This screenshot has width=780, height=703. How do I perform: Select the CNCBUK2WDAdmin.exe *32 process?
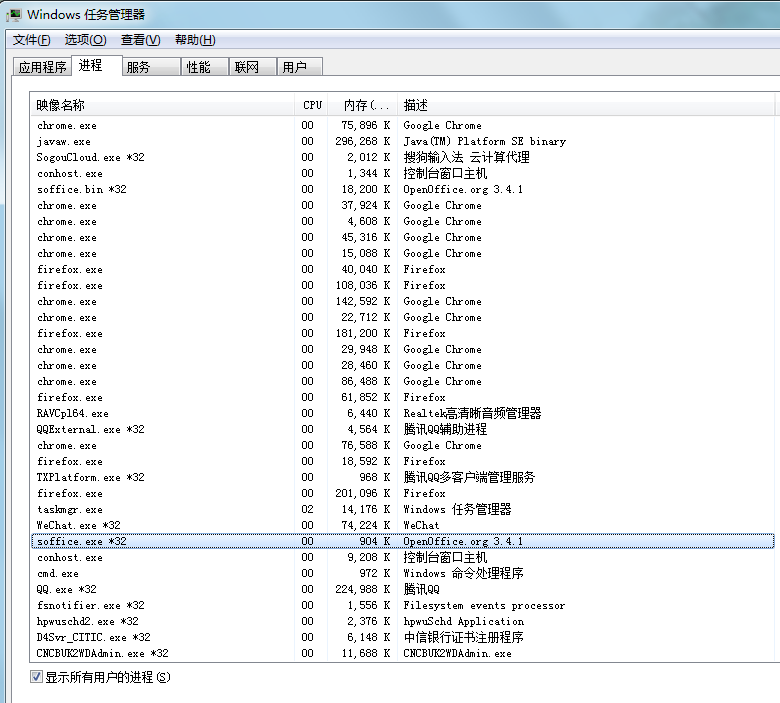point(403,653)
